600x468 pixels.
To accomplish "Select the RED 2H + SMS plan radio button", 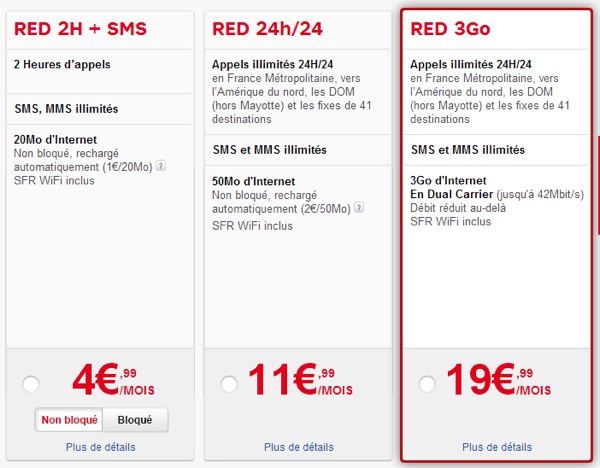I will [31, 384].
